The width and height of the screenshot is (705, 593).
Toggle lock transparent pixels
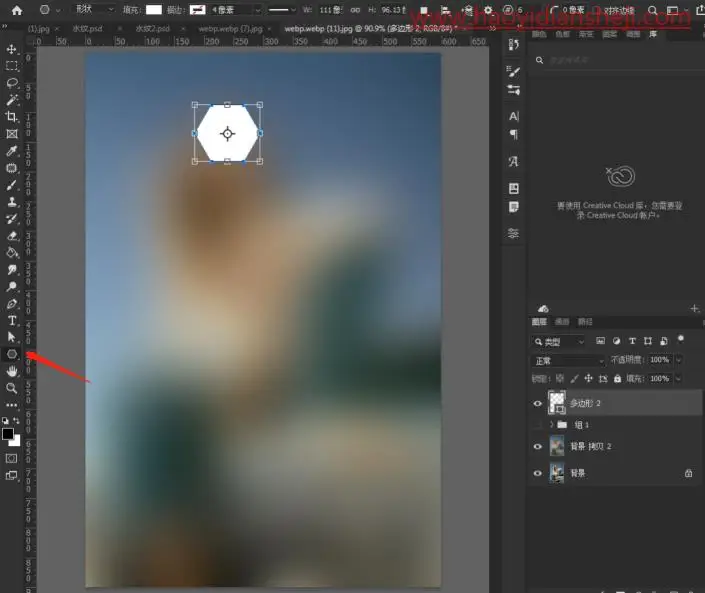tap(560, 379)
